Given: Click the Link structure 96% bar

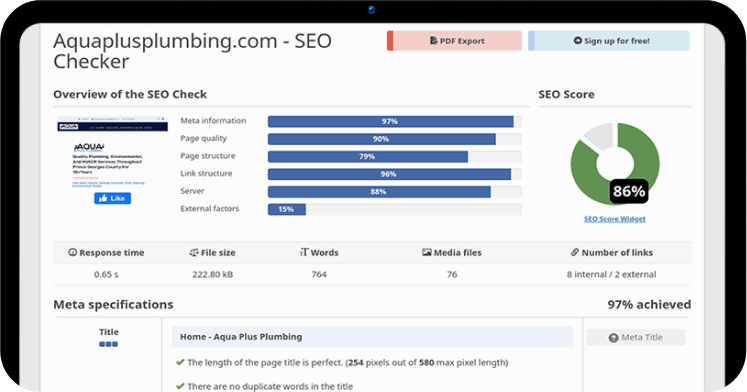Looking at the screenshot, I should coord(394,174).
